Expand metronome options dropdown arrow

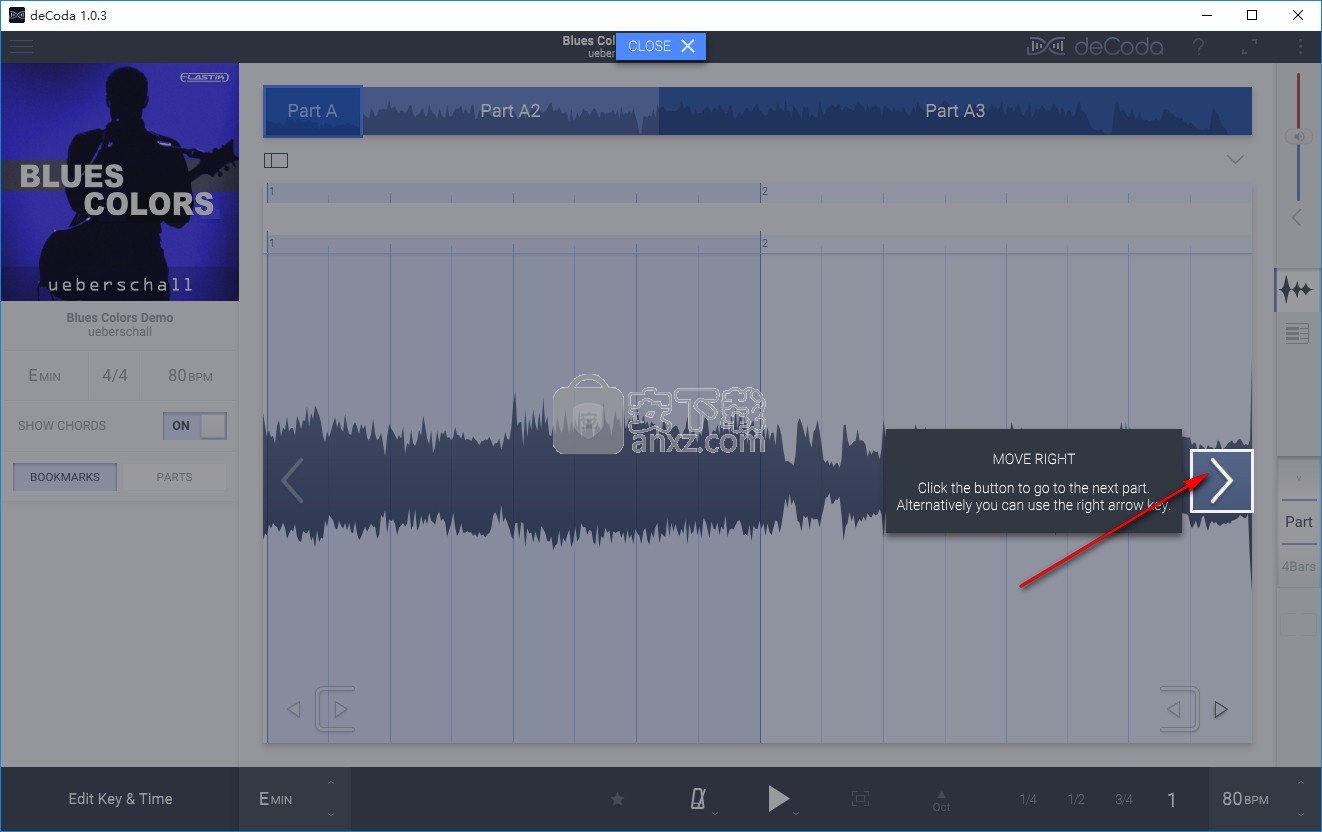715,814
